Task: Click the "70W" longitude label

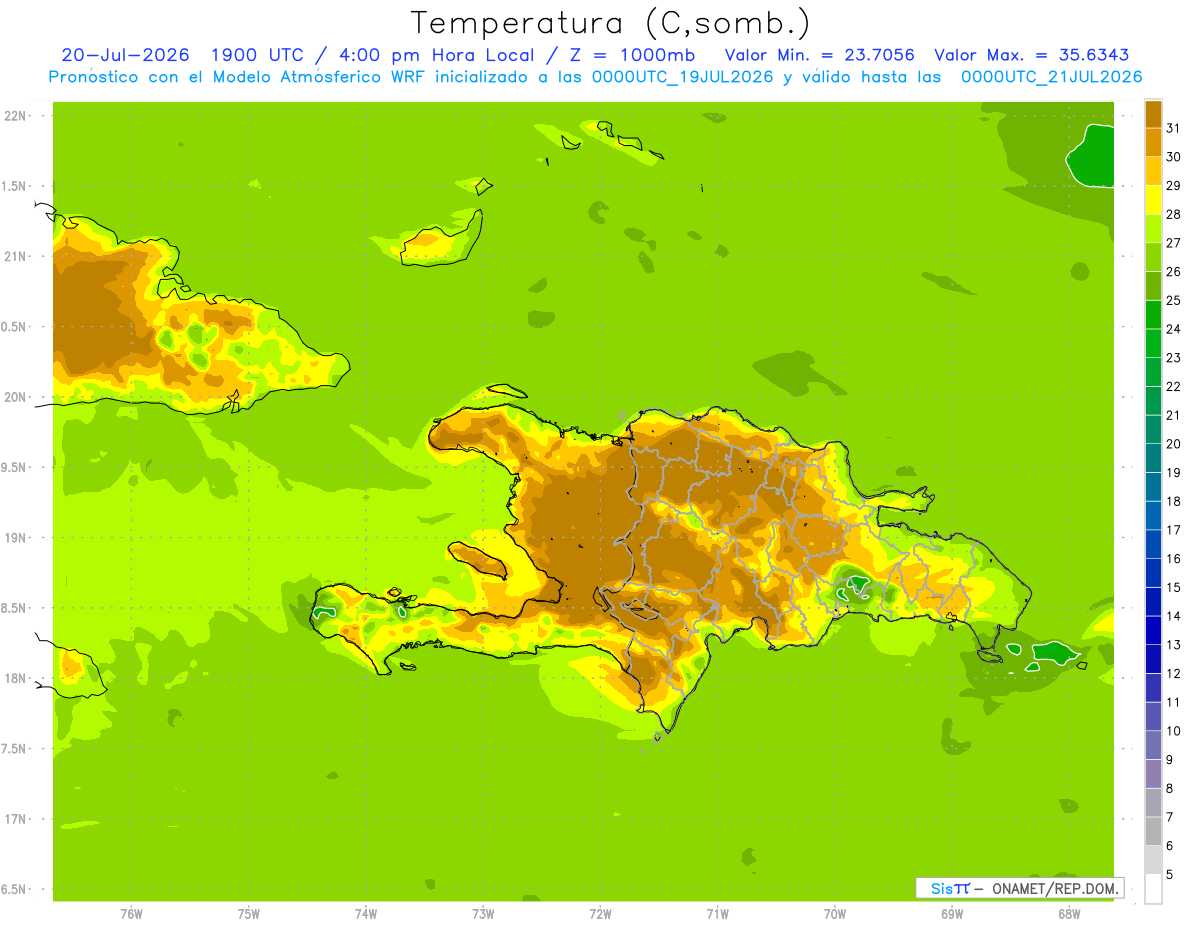Action: click(834, 913)
